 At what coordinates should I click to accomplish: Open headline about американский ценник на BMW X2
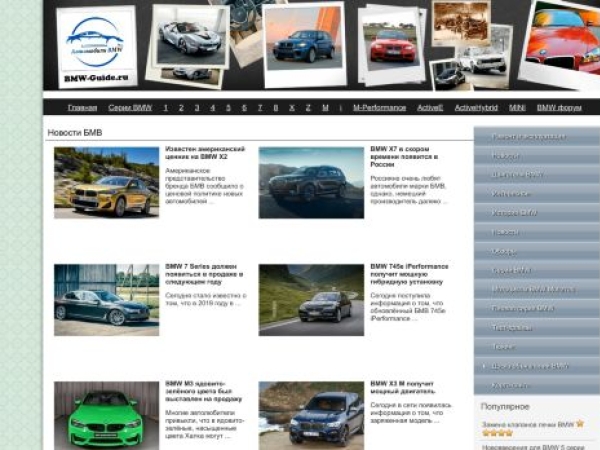205,153
